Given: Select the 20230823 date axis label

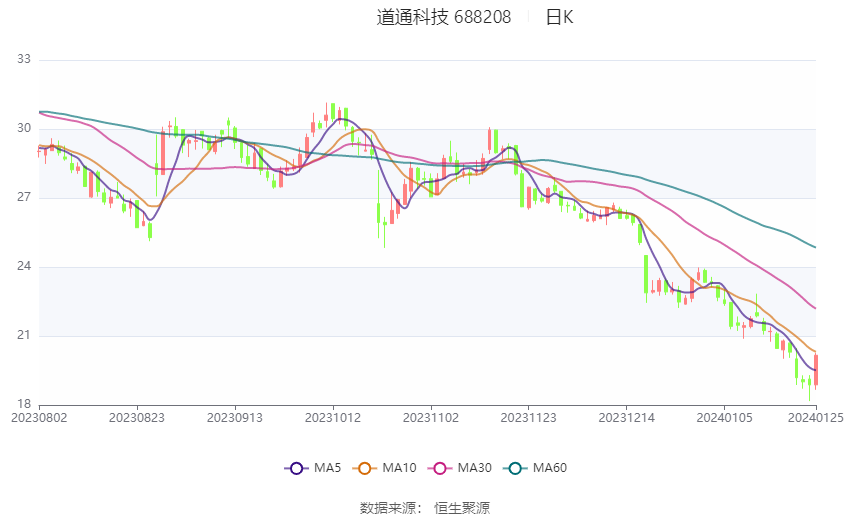Looking at the screenshot, I should (x=137, y=418).
